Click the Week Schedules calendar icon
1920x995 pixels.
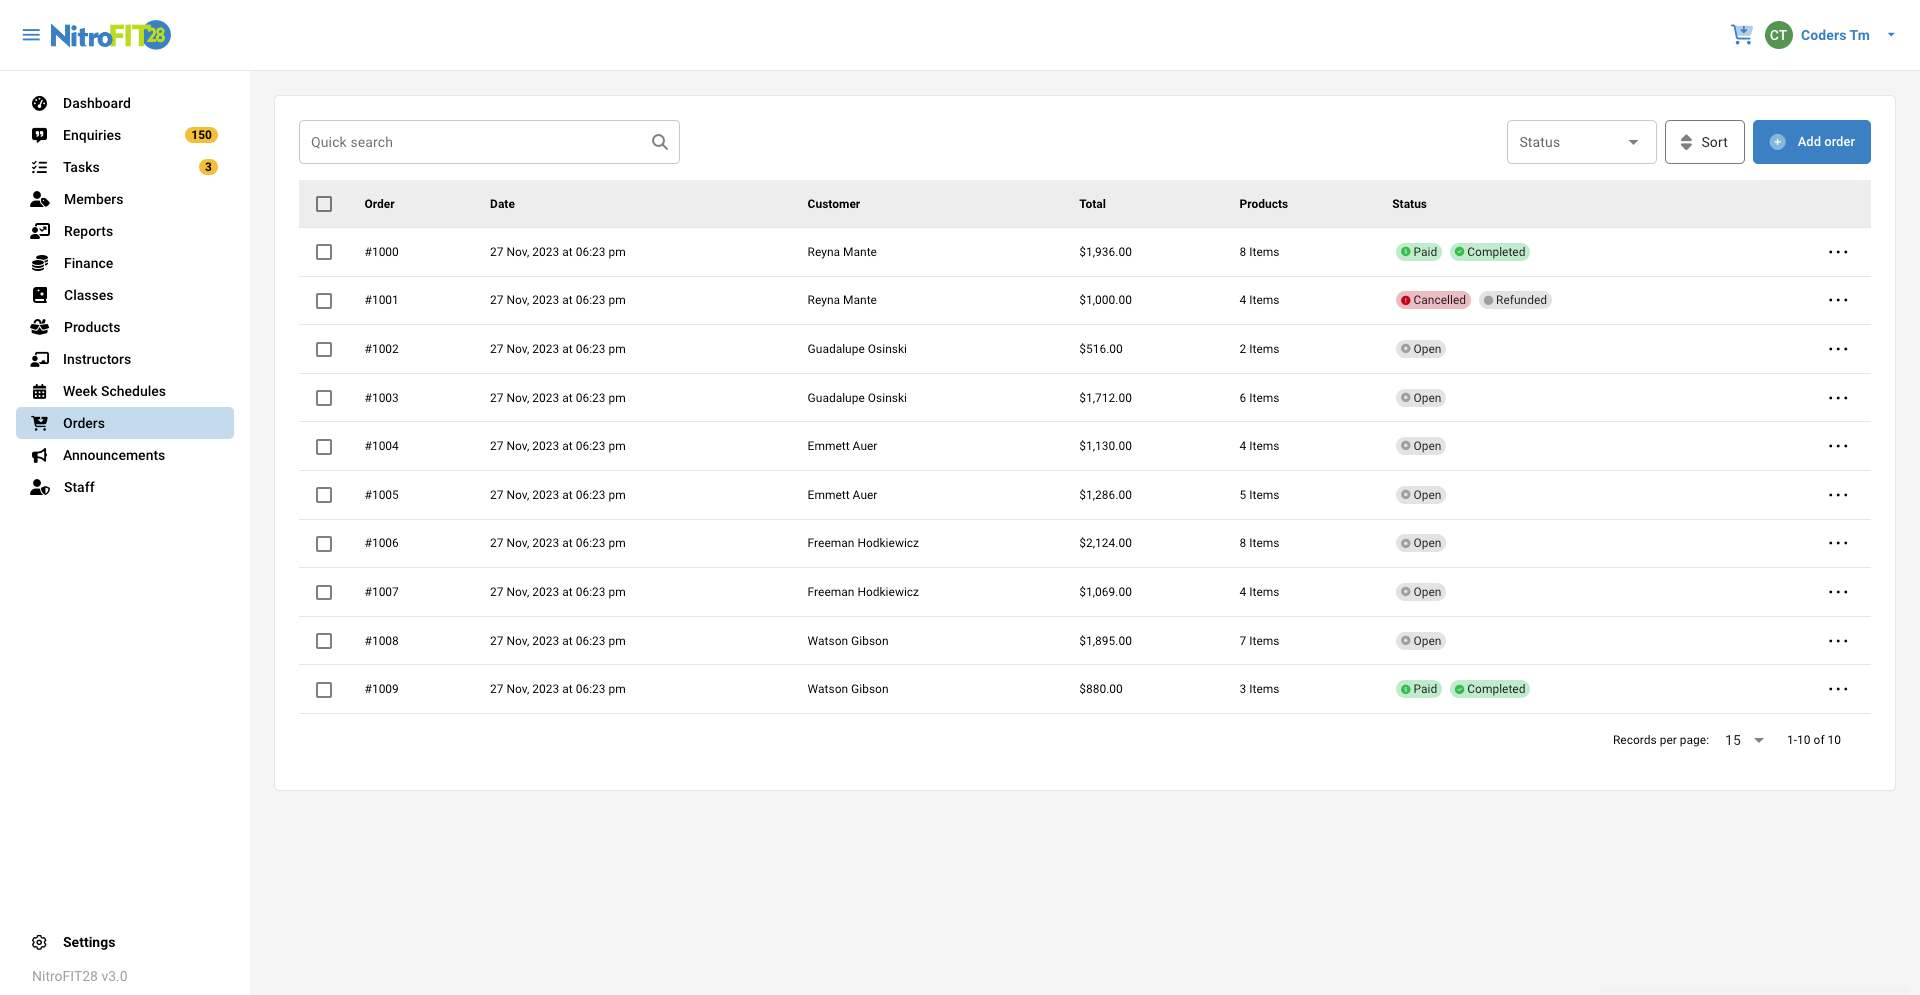39,391
